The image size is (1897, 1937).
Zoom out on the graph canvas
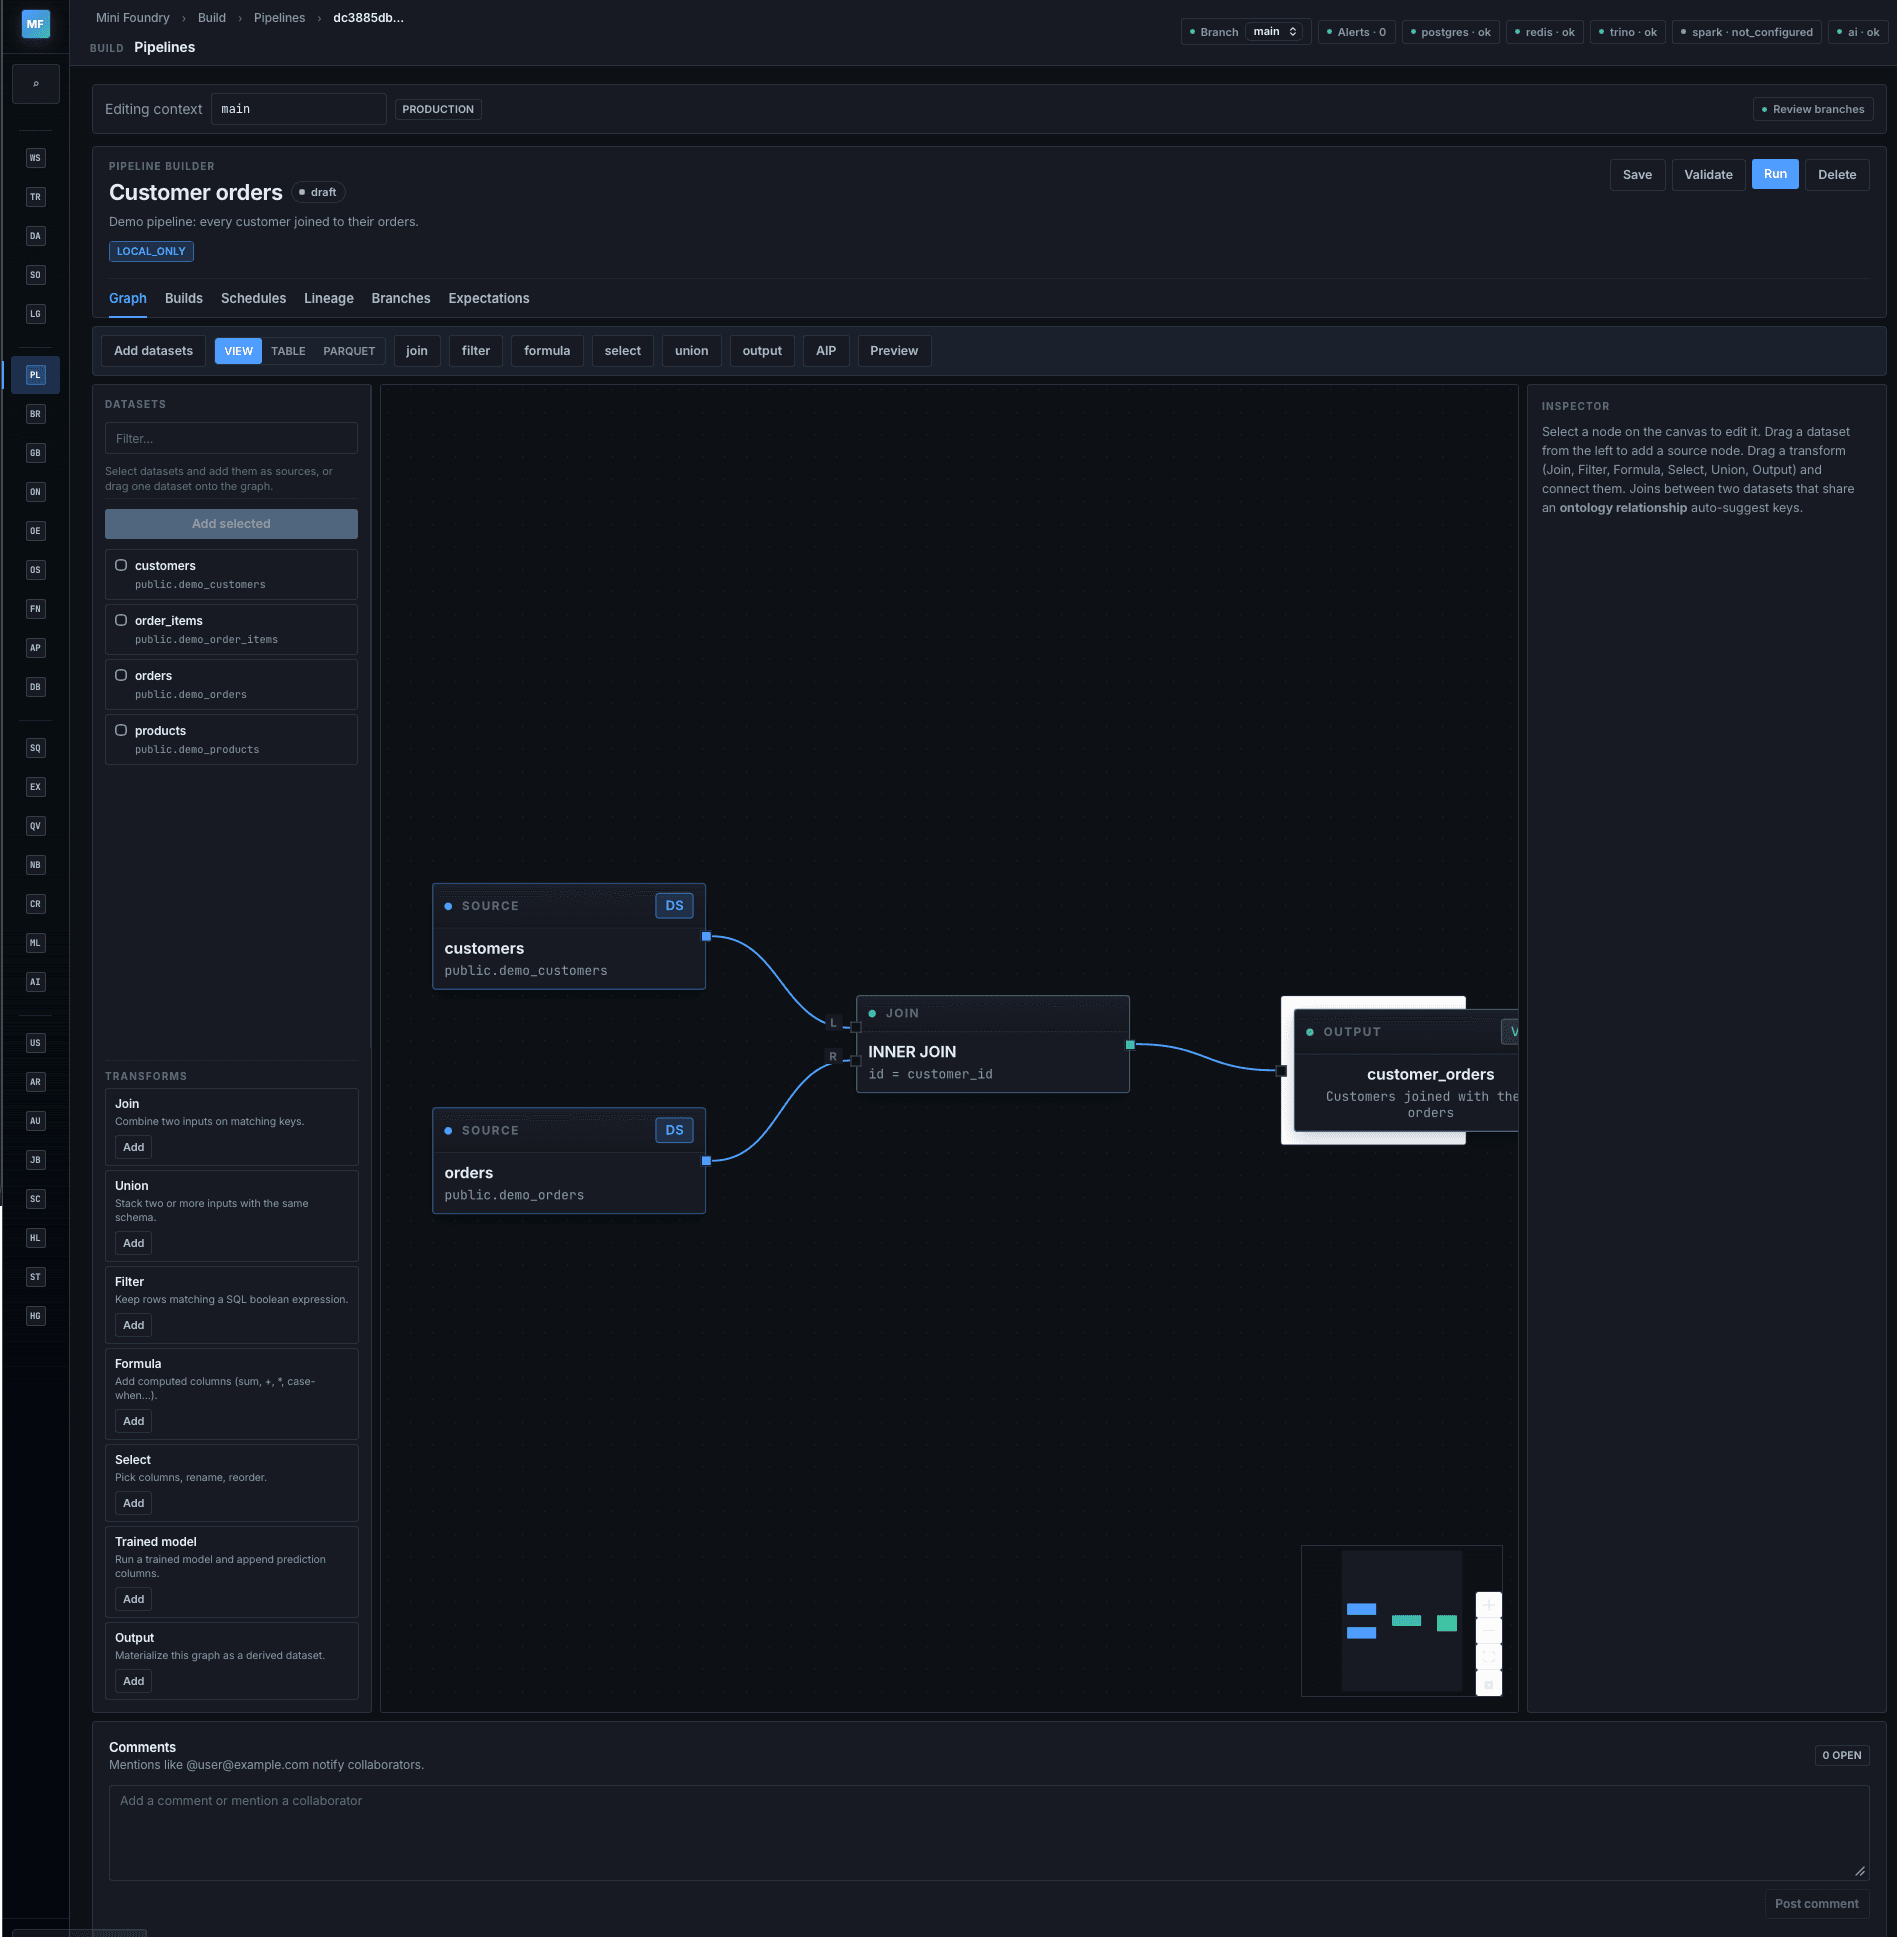1489,1631
